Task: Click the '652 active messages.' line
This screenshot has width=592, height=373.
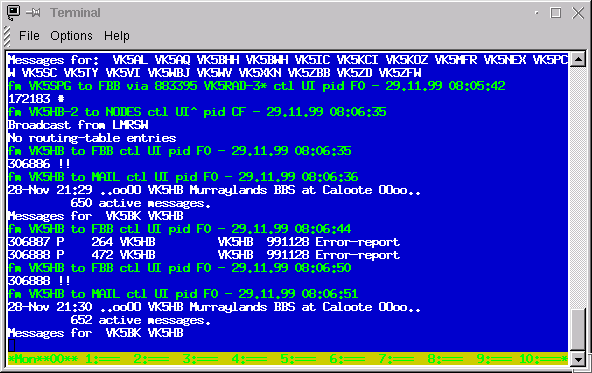Action: pyautogui.click(x=140, y=320)
